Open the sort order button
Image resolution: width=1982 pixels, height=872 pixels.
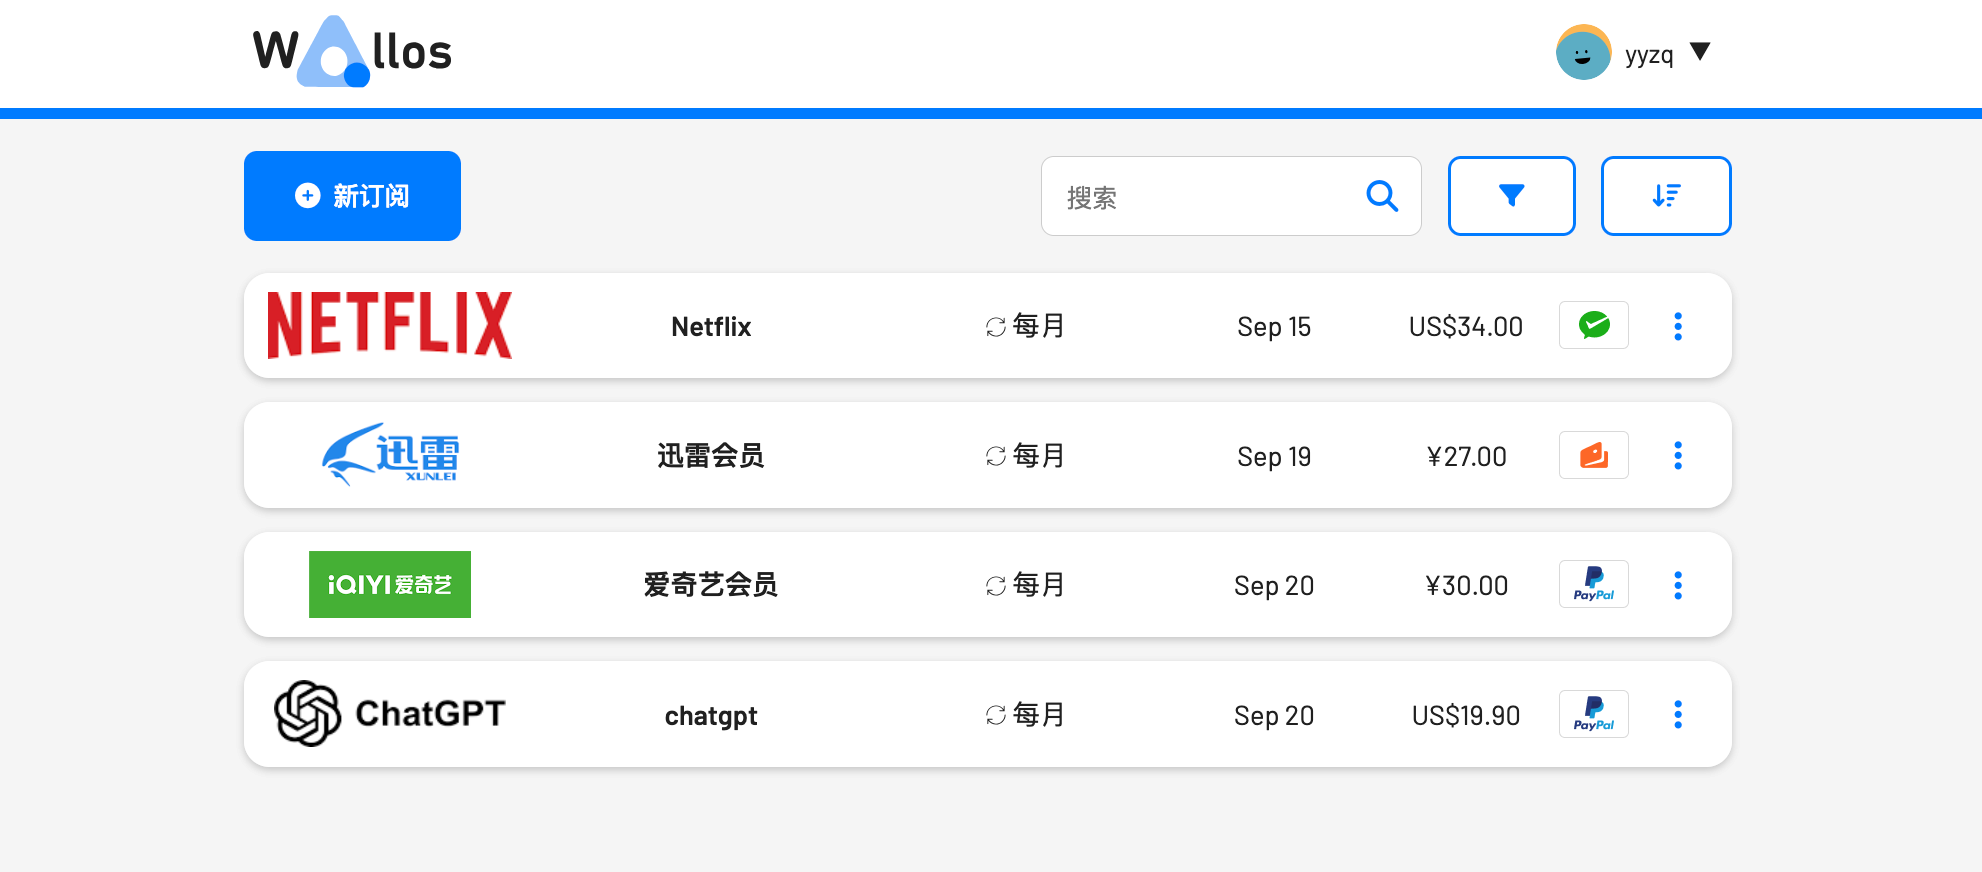pos(1665,196)
